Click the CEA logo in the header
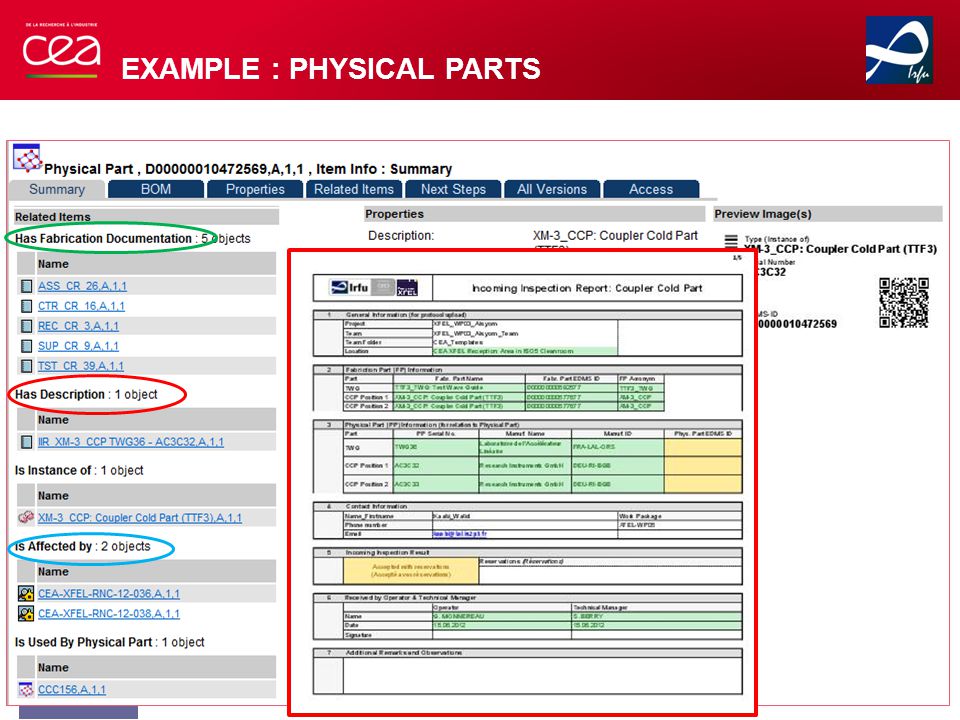This screenshot has width=960, height=720. tap(61, 51)
